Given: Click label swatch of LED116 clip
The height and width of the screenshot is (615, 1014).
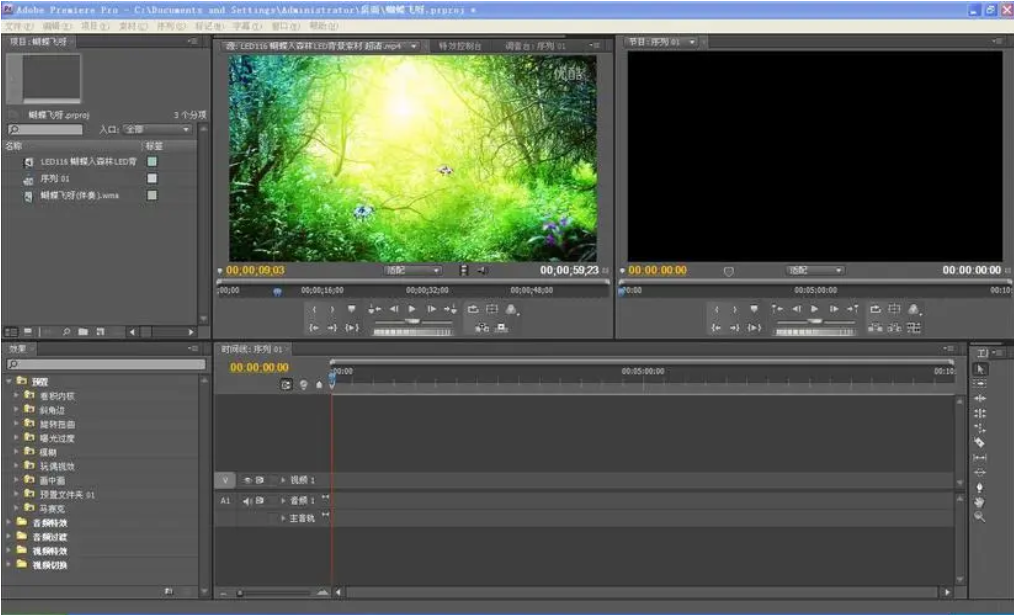Looking at the screenshot, I should (152, 162).
